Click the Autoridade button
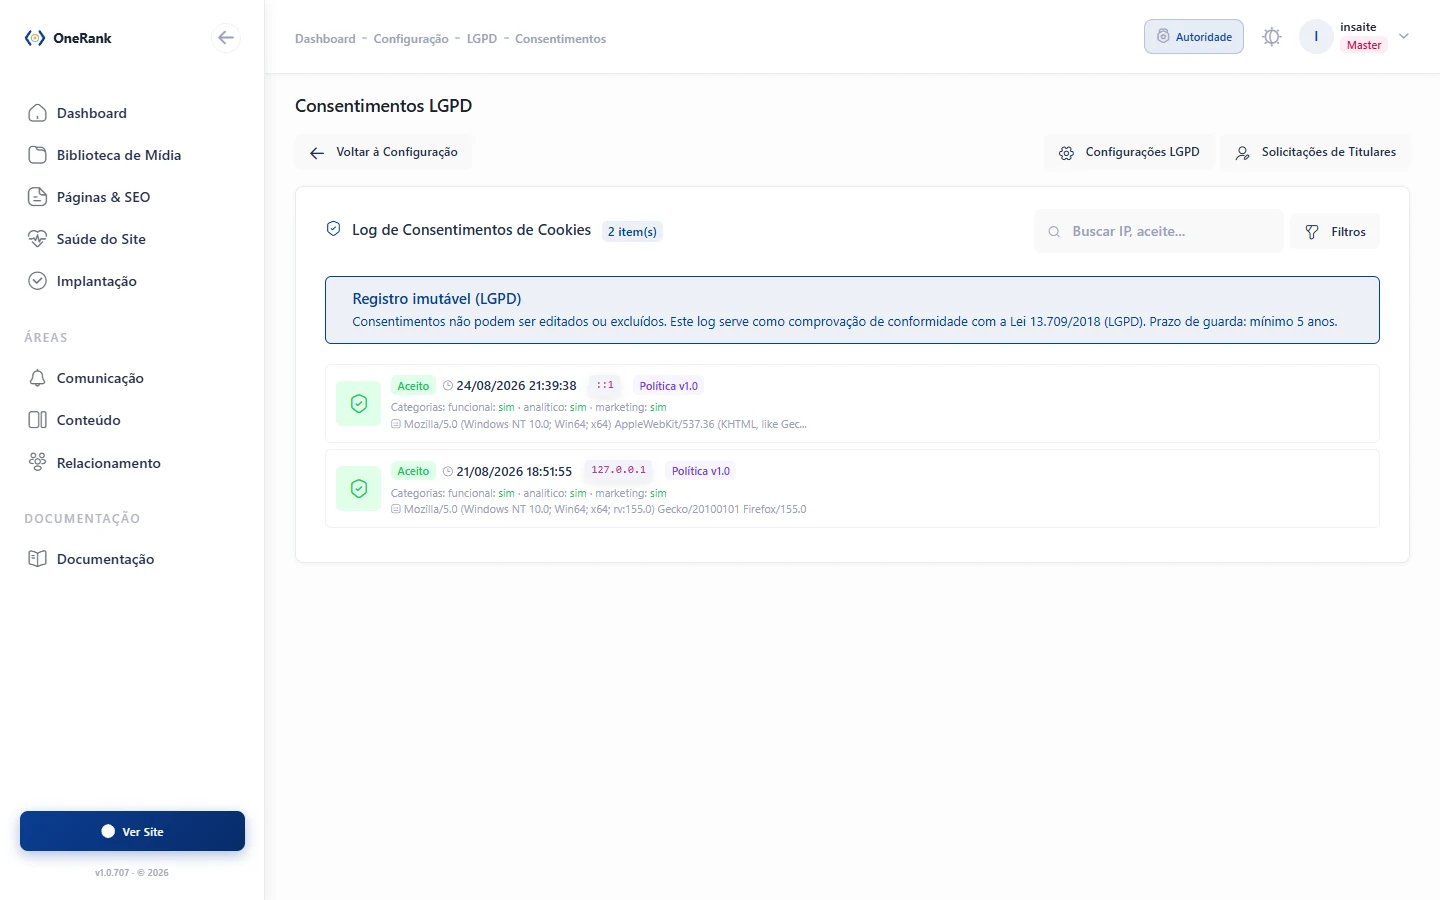The height and width of the screenshot is (900, 1440). (1194, 37)
